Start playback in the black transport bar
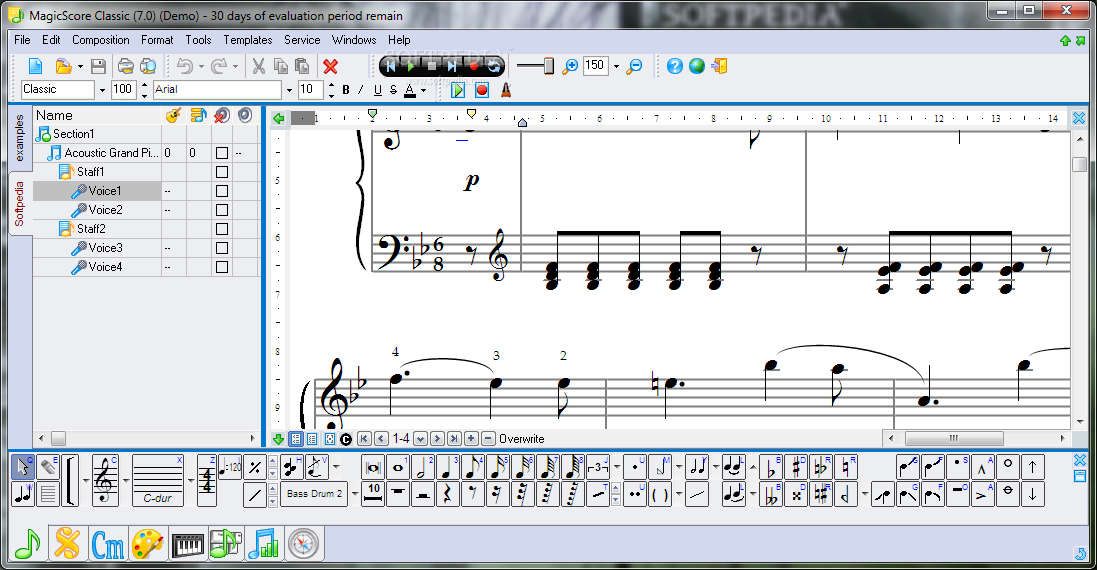The image size is (1097, 570). [x=411, y=66]
